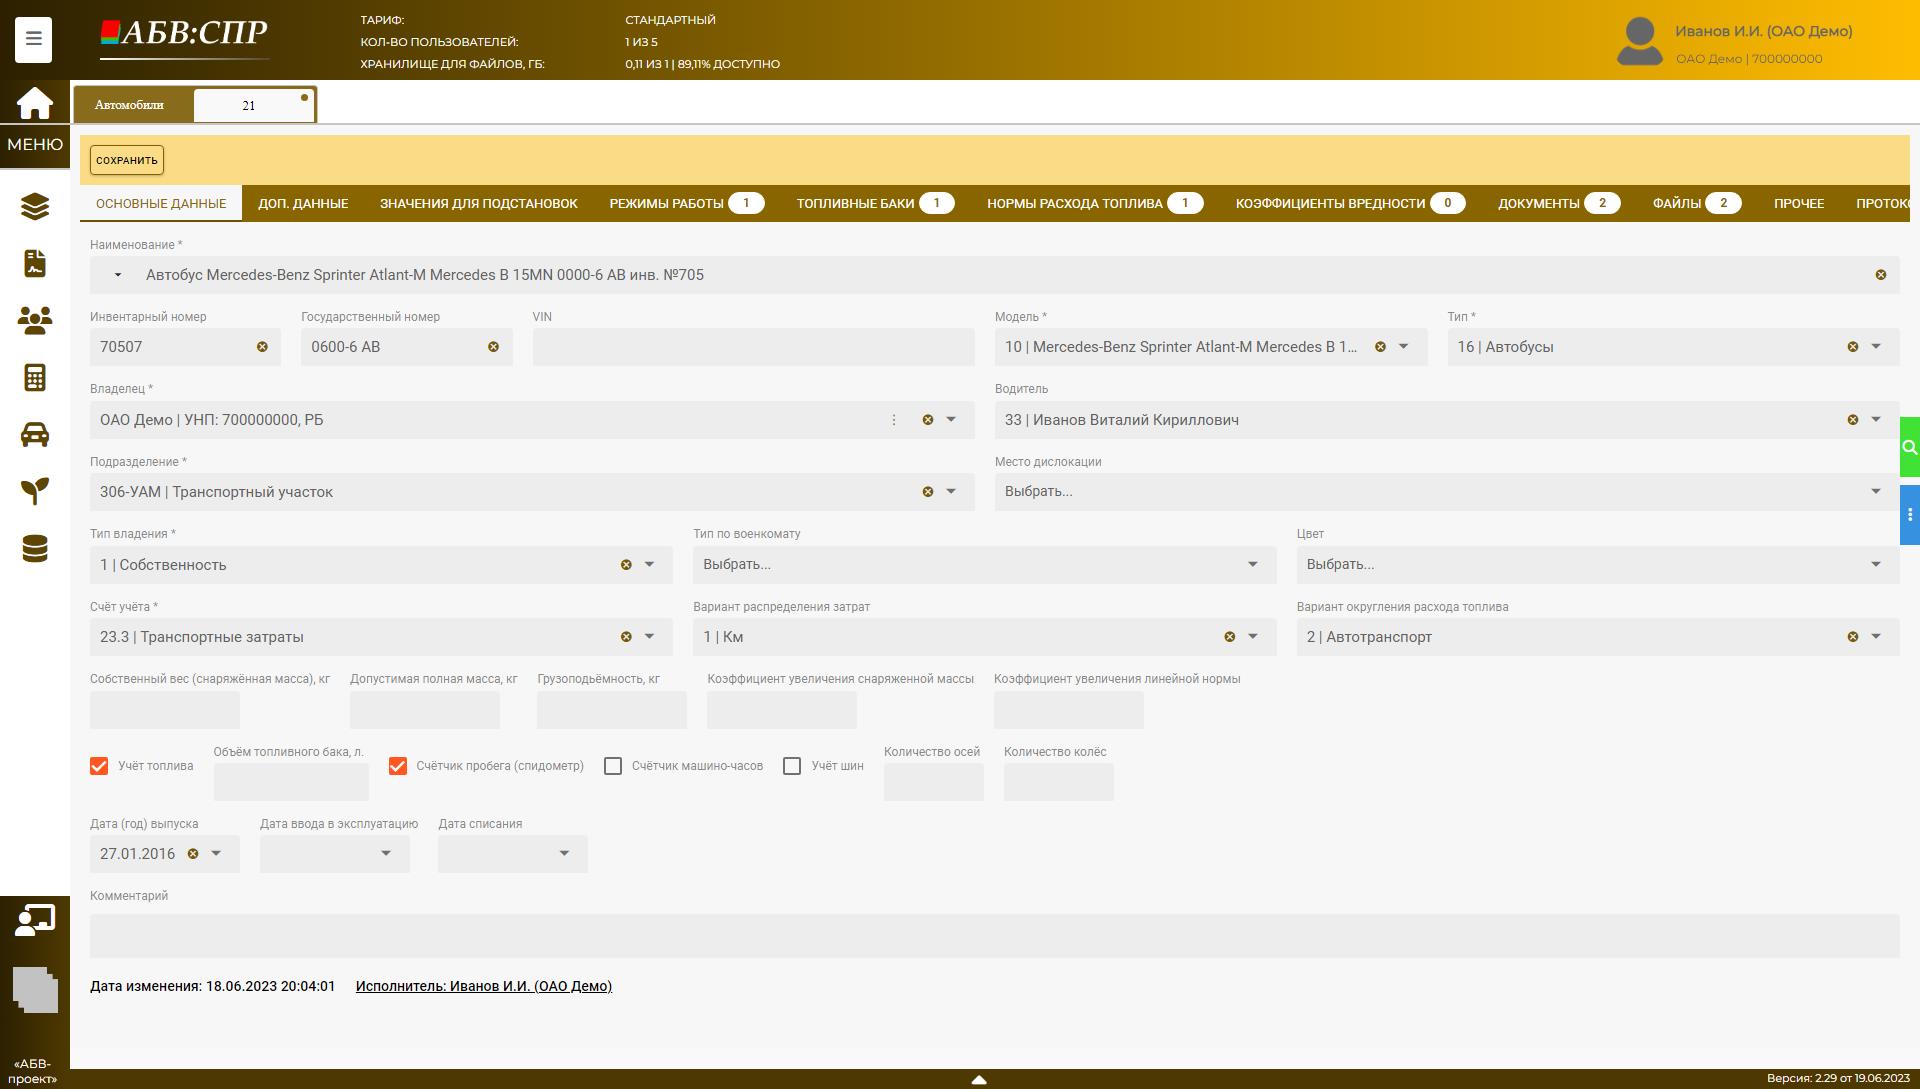Open the plant sprout sidebar icon
The height and width of the screenshot is (1089, 1920).
[34, 491]
